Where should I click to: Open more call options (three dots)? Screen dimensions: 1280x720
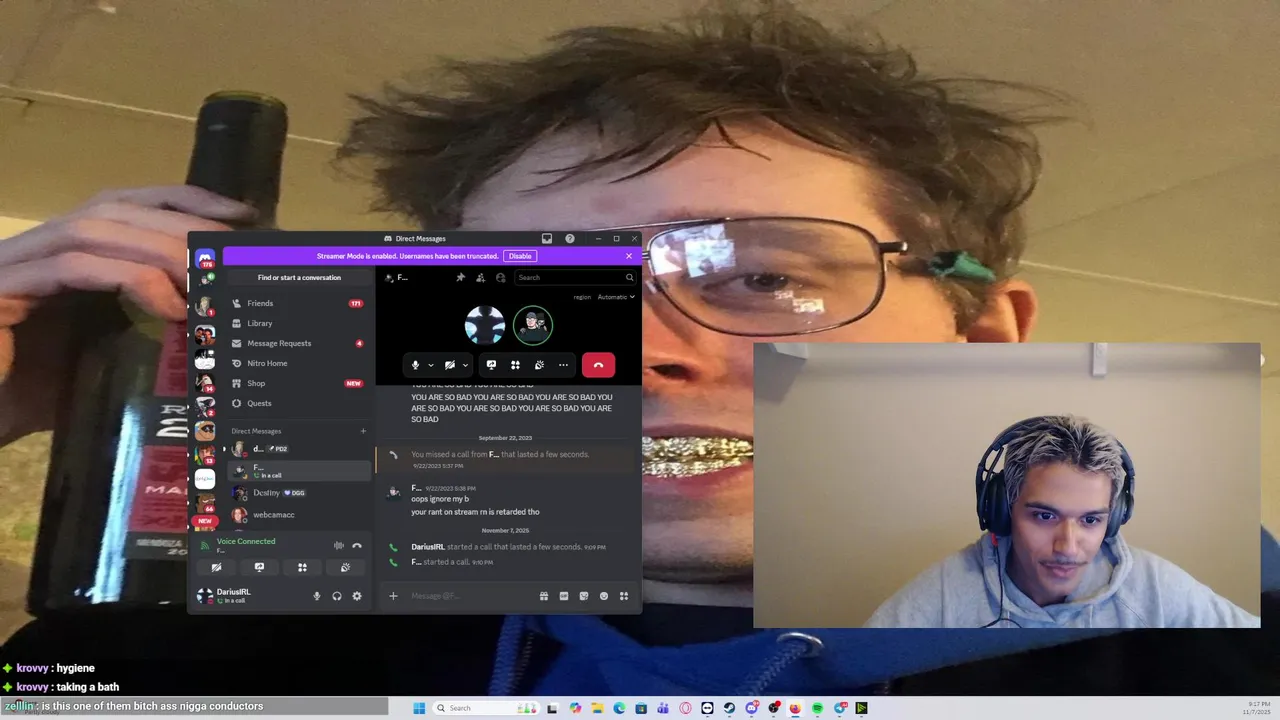[x=563, y=365]
